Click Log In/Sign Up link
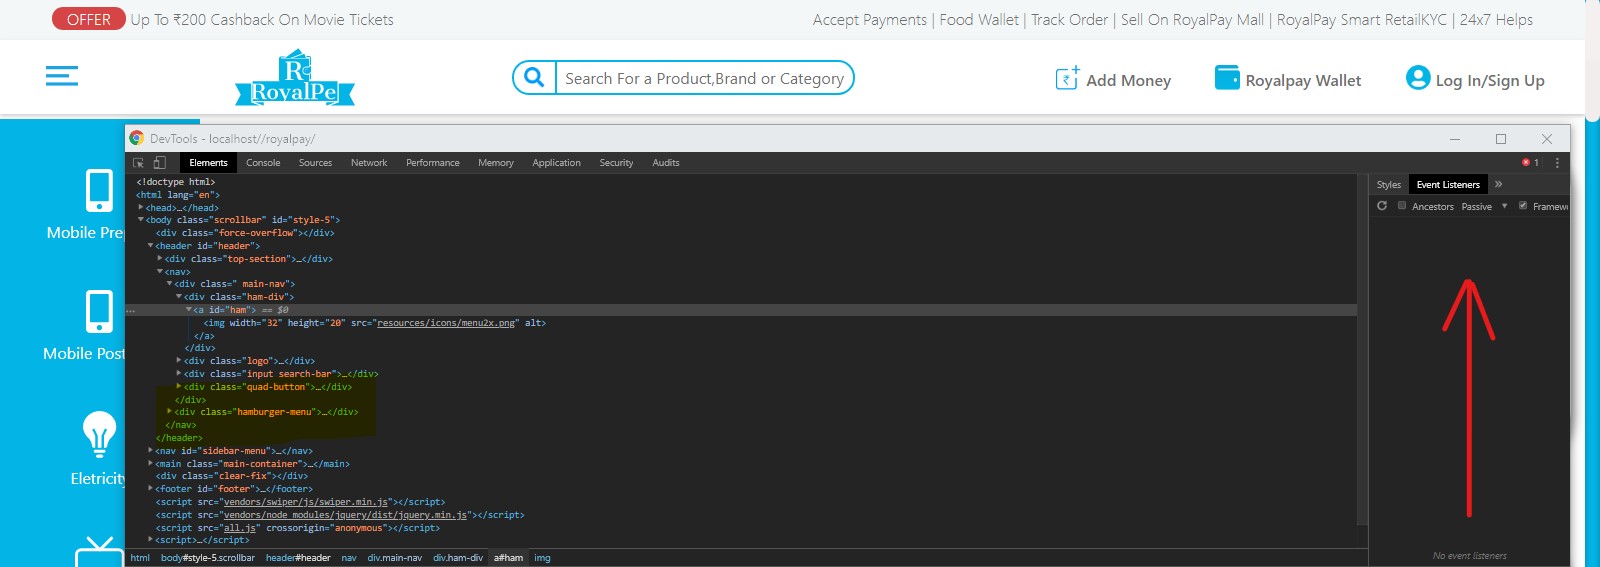Viewport: 1600px width, 567px height. point(1490,81)
